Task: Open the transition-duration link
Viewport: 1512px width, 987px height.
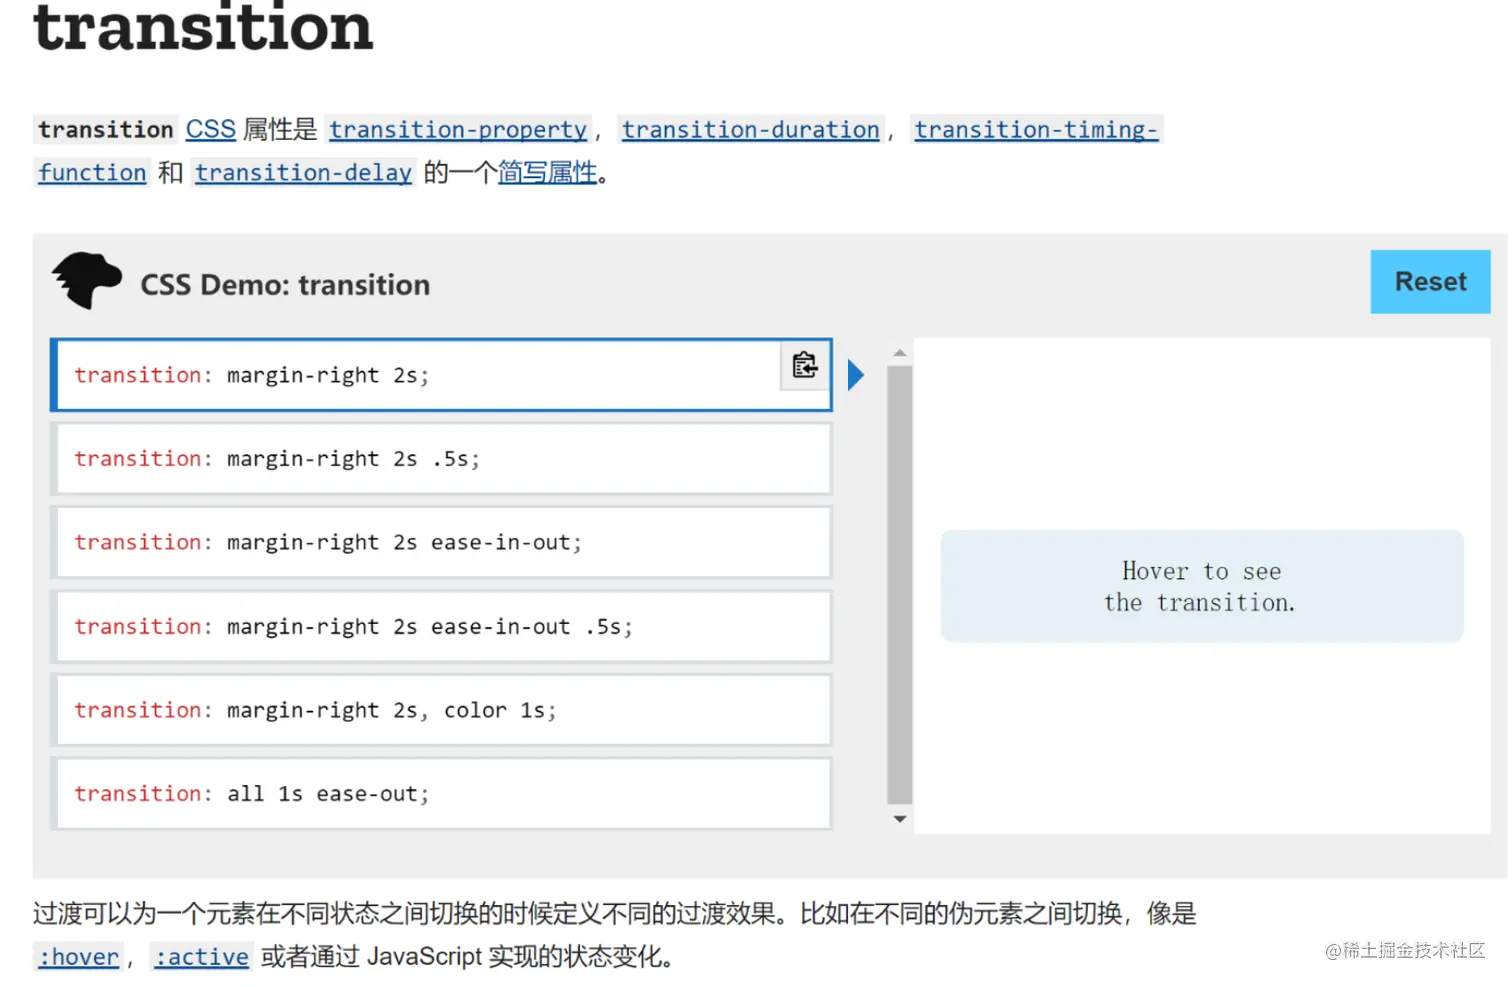Action: pyautogui.click(x=751, y=130)
